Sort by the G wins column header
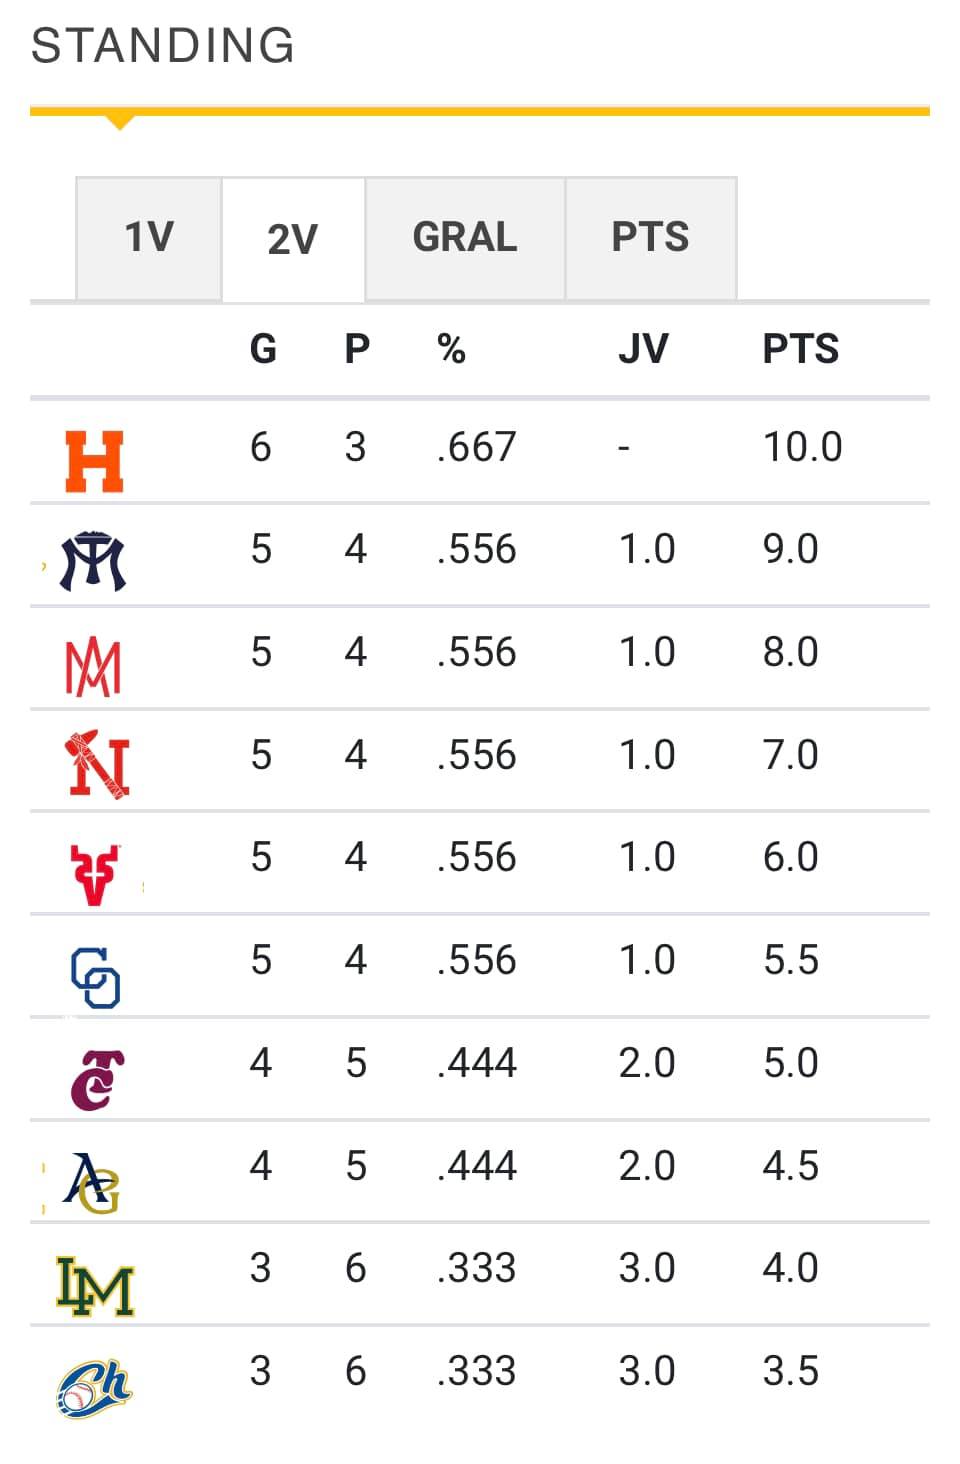 click(263, 349)
